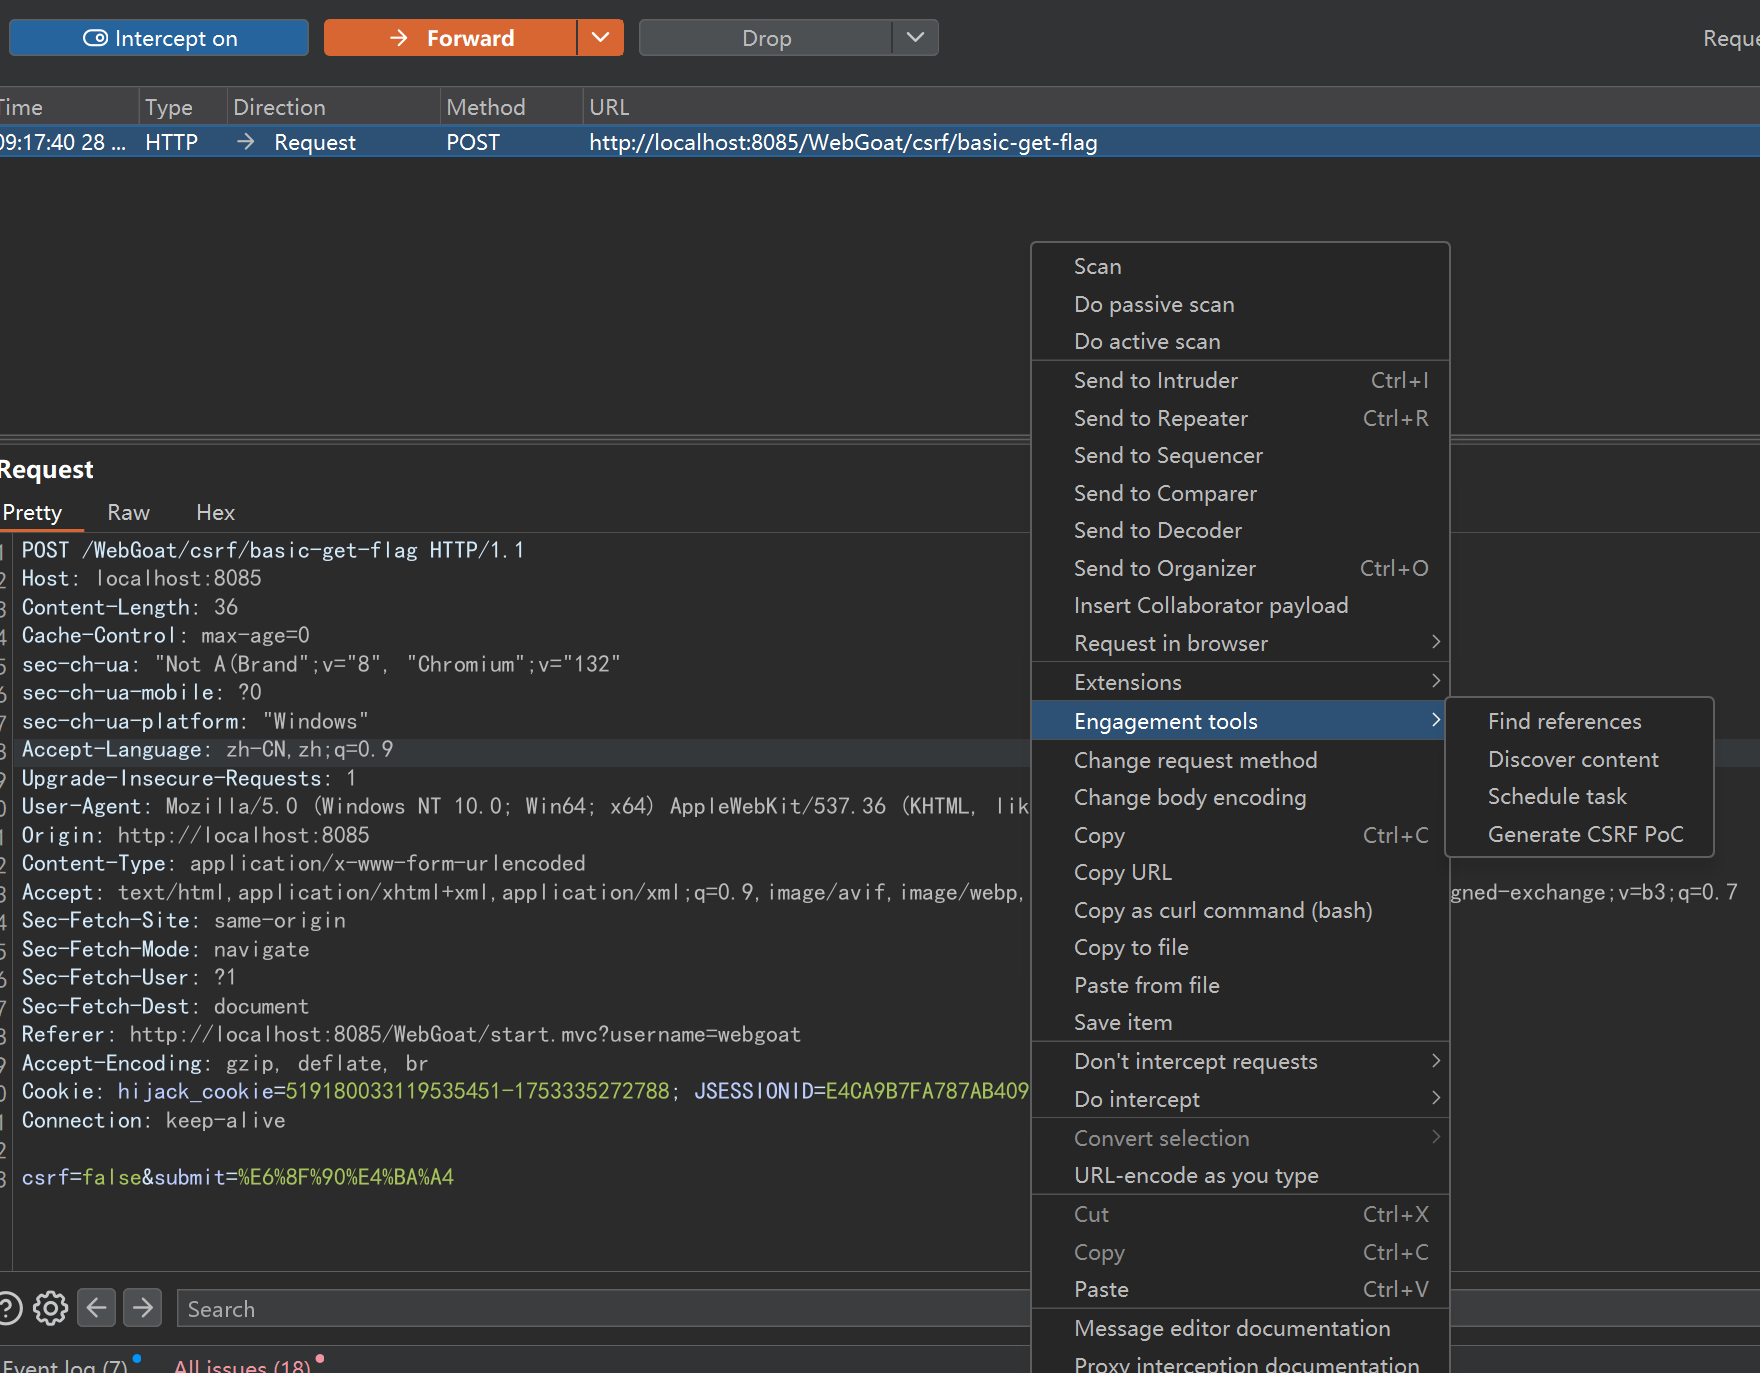1760x1373 pixels.
Task: Expand Don't intercept requests submenu
Action: (1240, 1061)
